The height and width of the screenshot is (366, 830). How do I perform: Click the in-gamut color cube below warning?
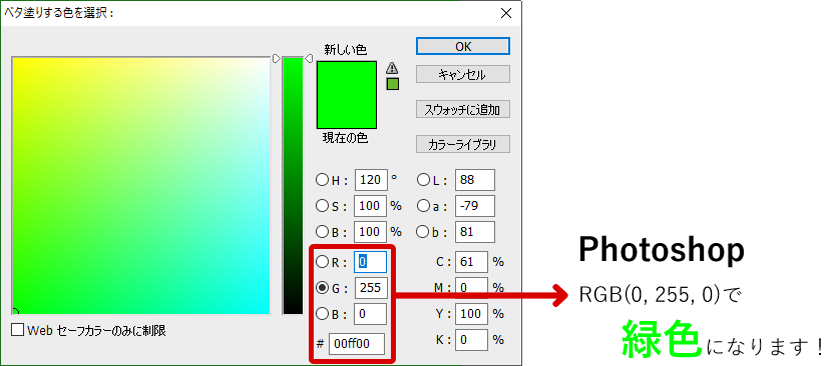[392, 84]
